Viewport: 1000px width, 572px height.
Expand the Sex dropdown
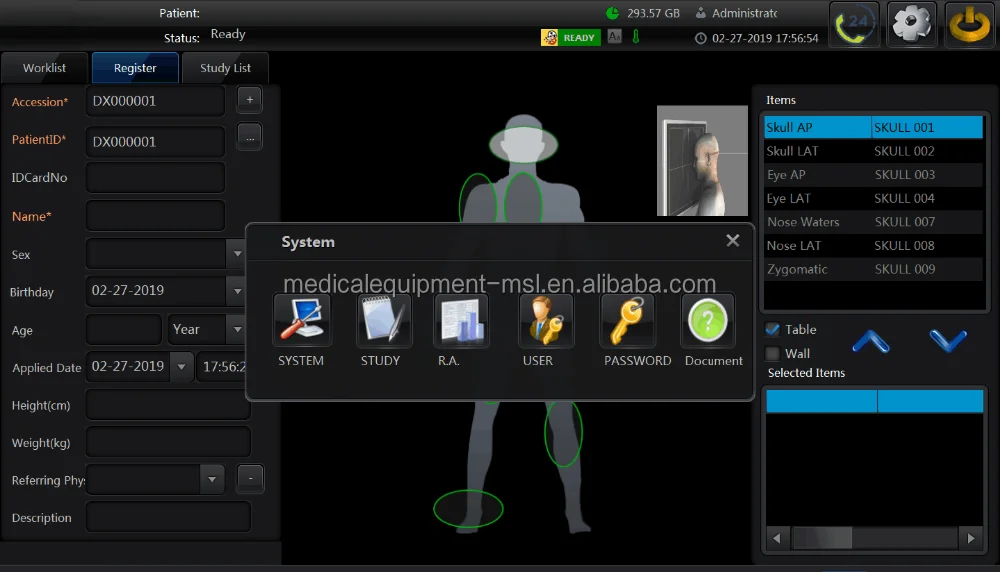pyautogui.click(x=237, y=254)
